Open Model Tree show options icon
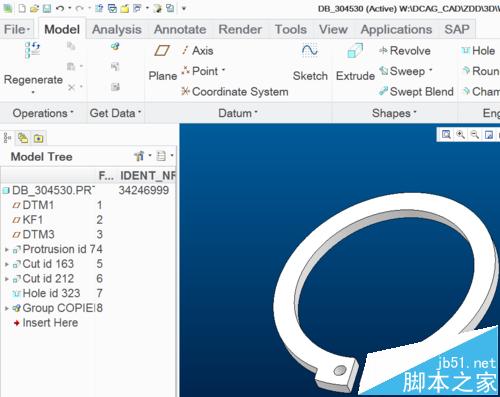 (161, 156)
